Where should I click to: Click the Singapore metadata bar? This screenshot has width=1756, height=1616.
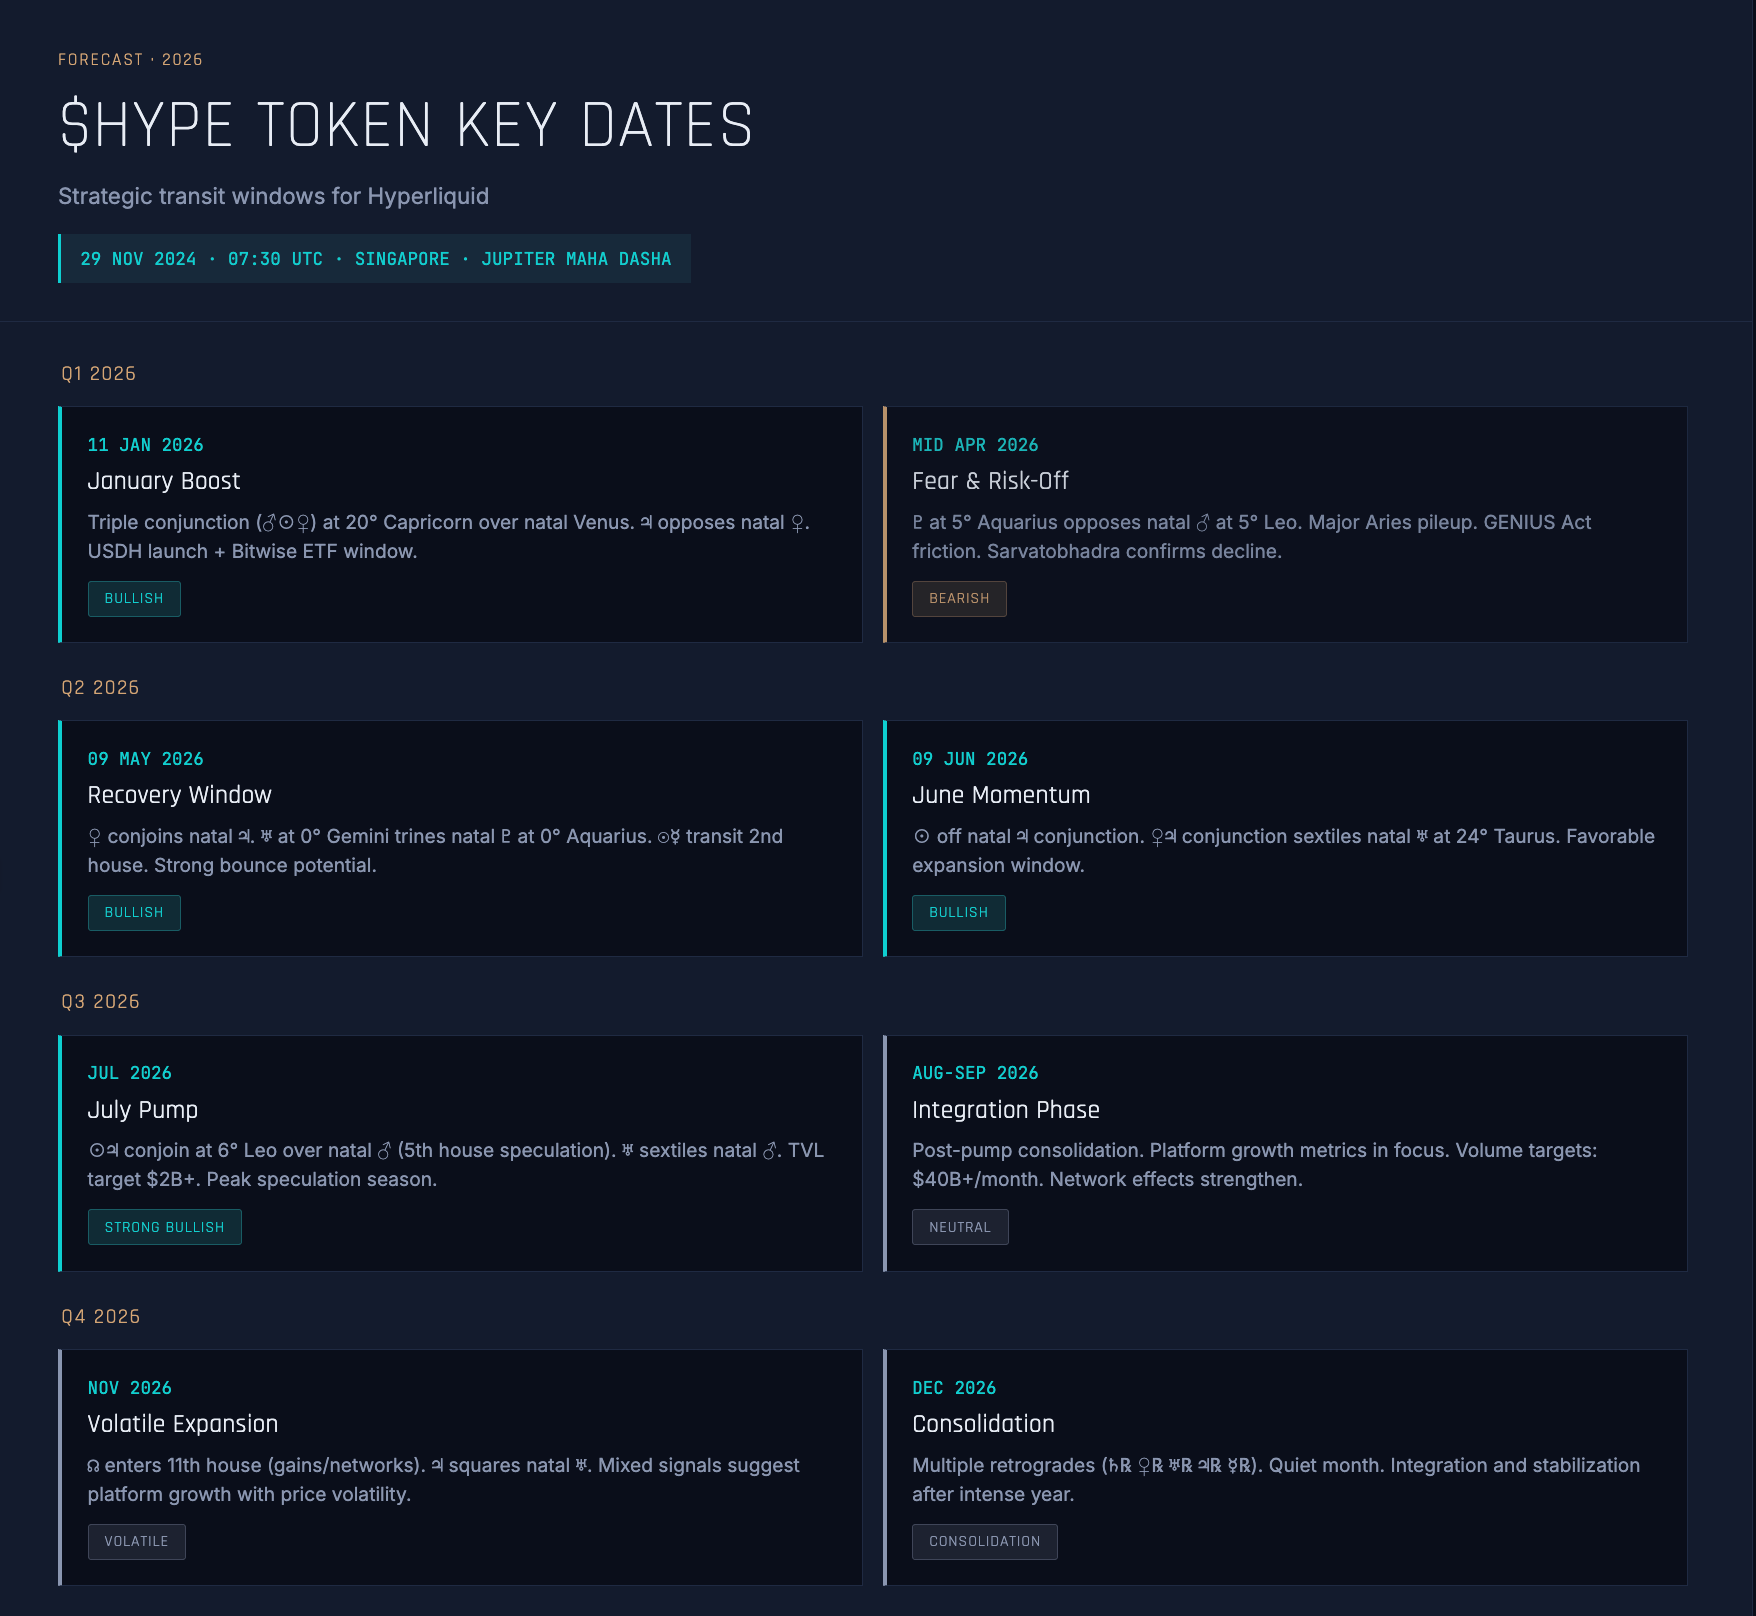(x=374, y=258)
